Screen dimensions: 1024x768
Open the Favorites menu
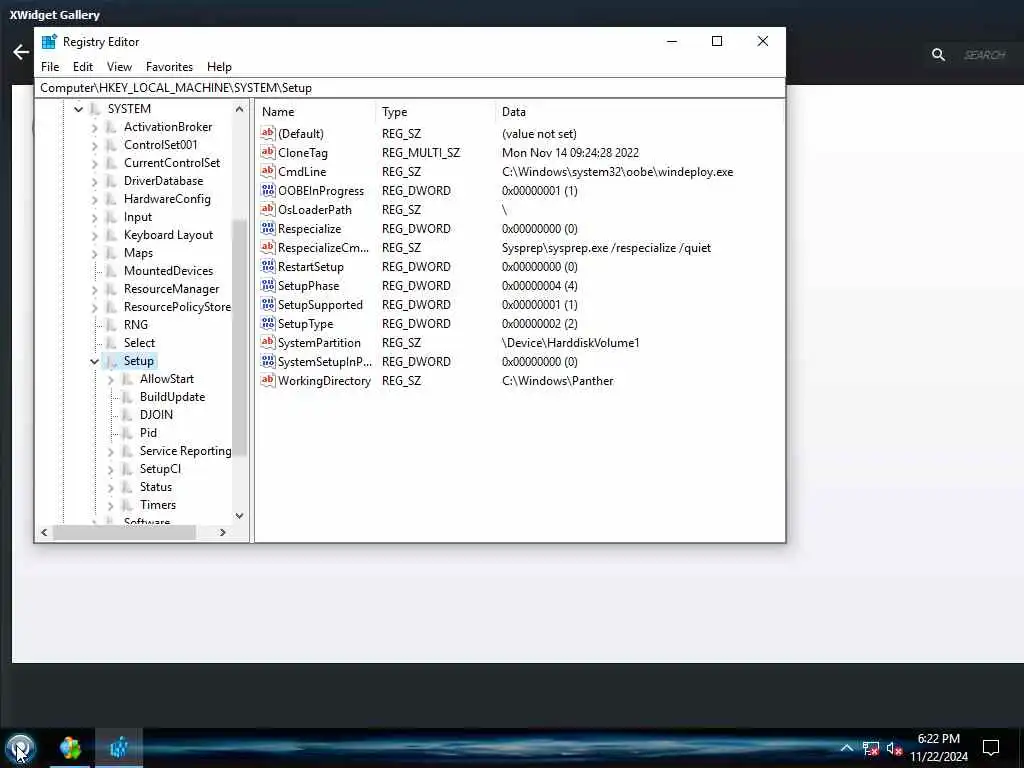click(169, 67)
